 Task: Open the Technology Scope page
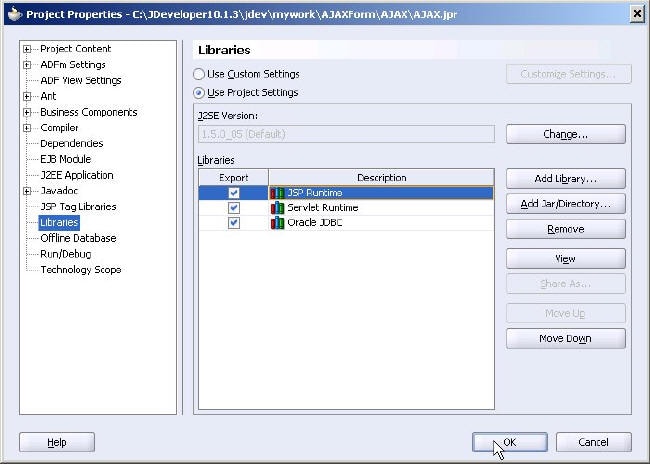(x=81, y=270)
